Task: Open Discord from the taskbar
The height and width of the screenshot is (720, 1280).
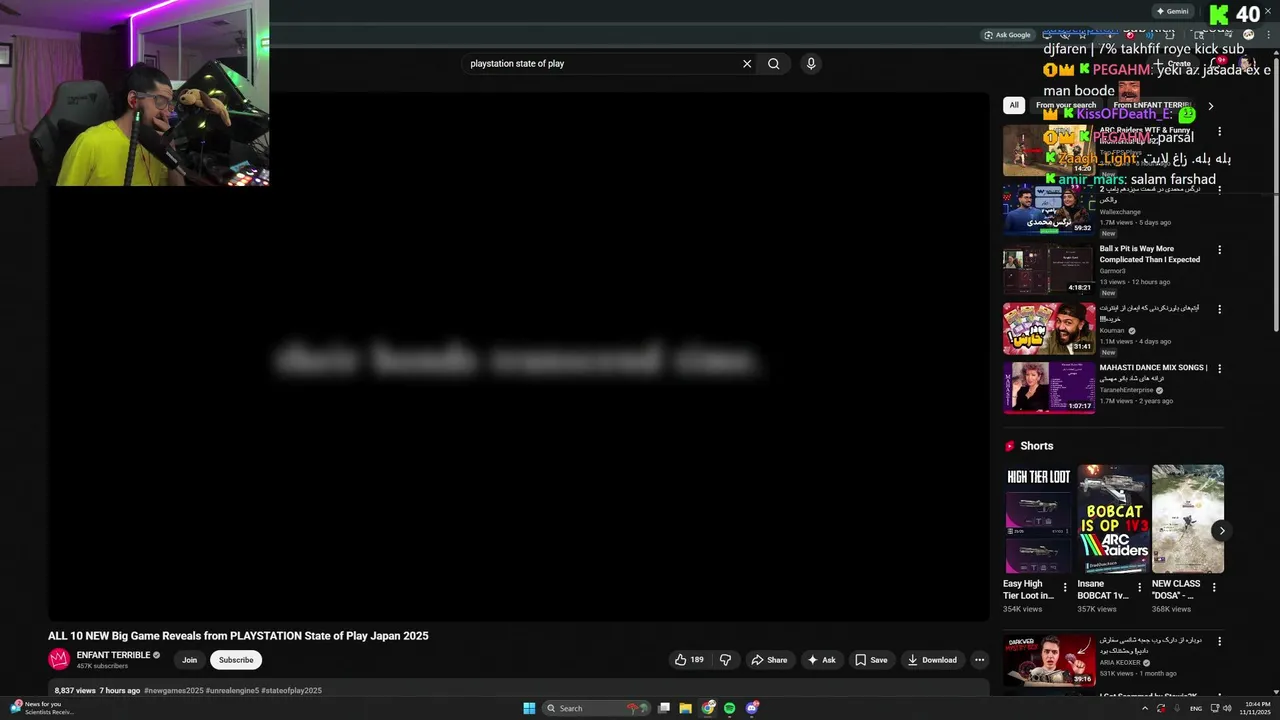Action: coord(752,708)
